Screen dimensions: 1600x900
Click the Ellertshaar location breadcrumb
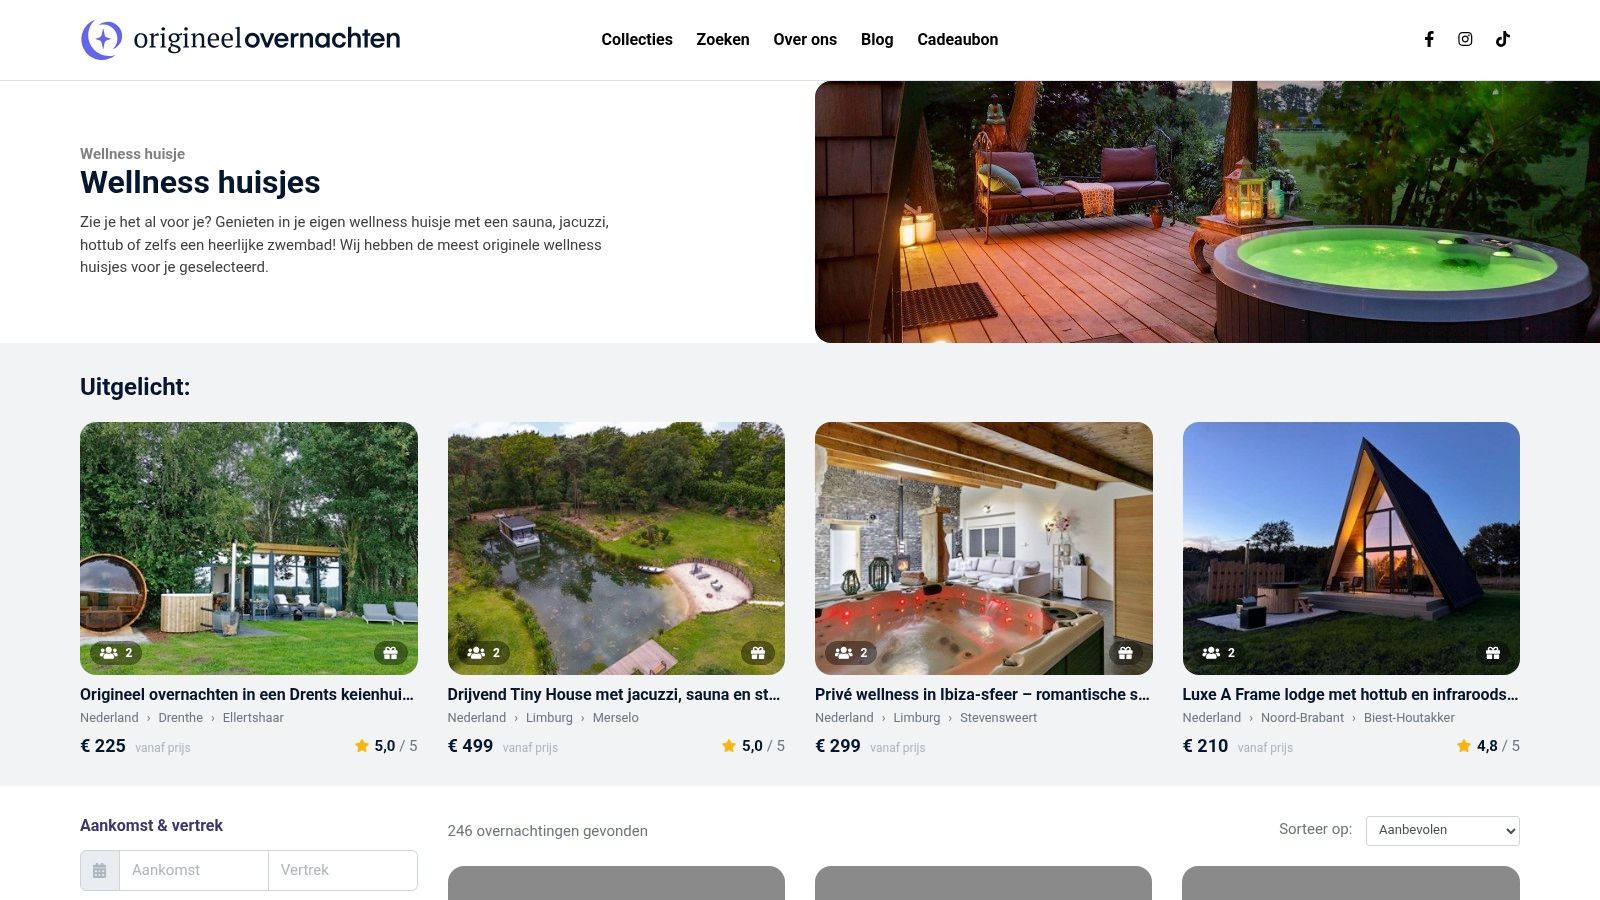pos(253,718)
